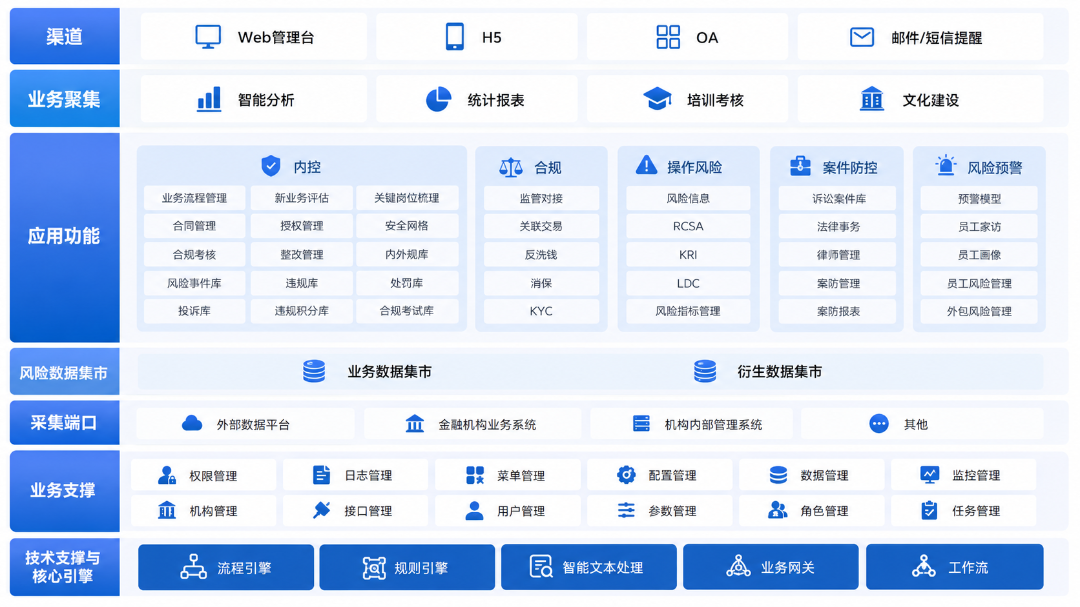
Task: Select the 业务支撑 row header
Action: coord(65,491)
